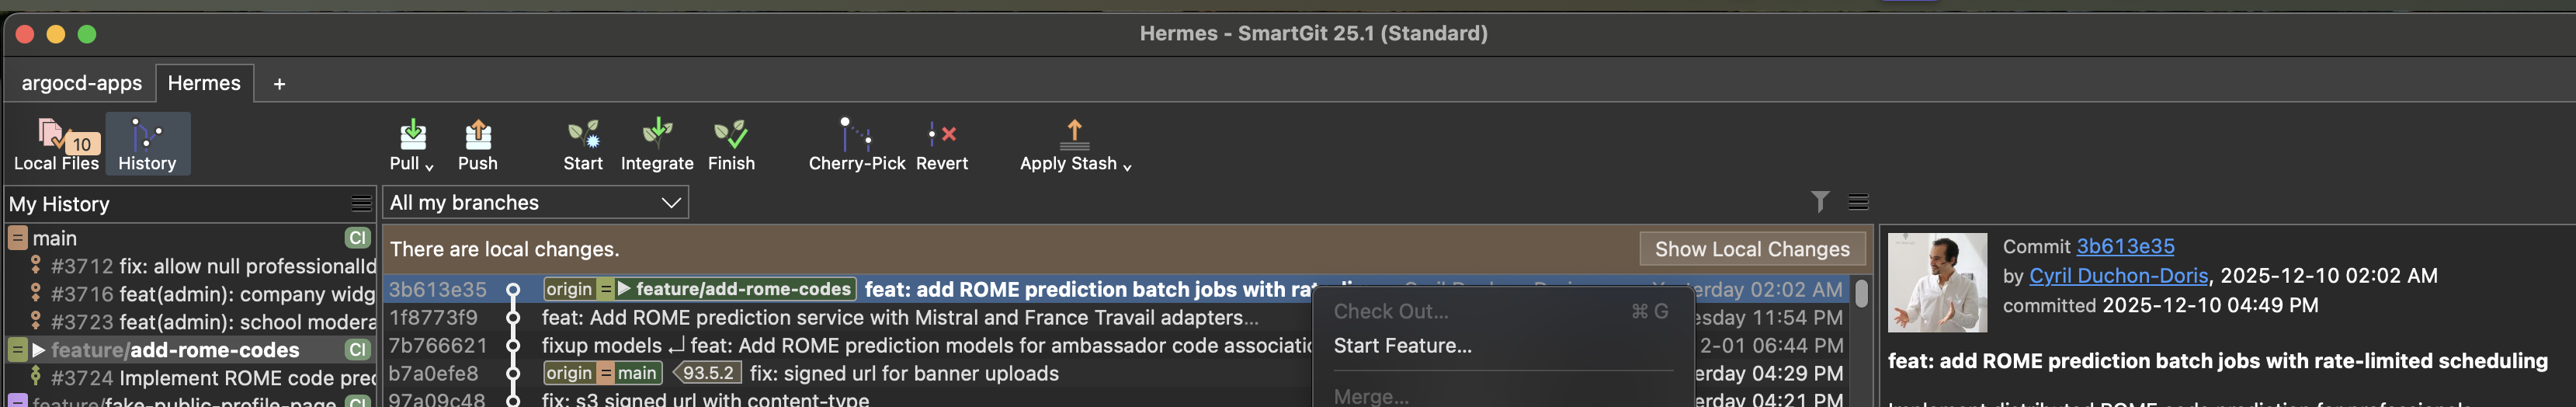The height and width of the screenshot is (407, 2576).
Task: Click the Push toolbar icon
Action: point(477,144)
